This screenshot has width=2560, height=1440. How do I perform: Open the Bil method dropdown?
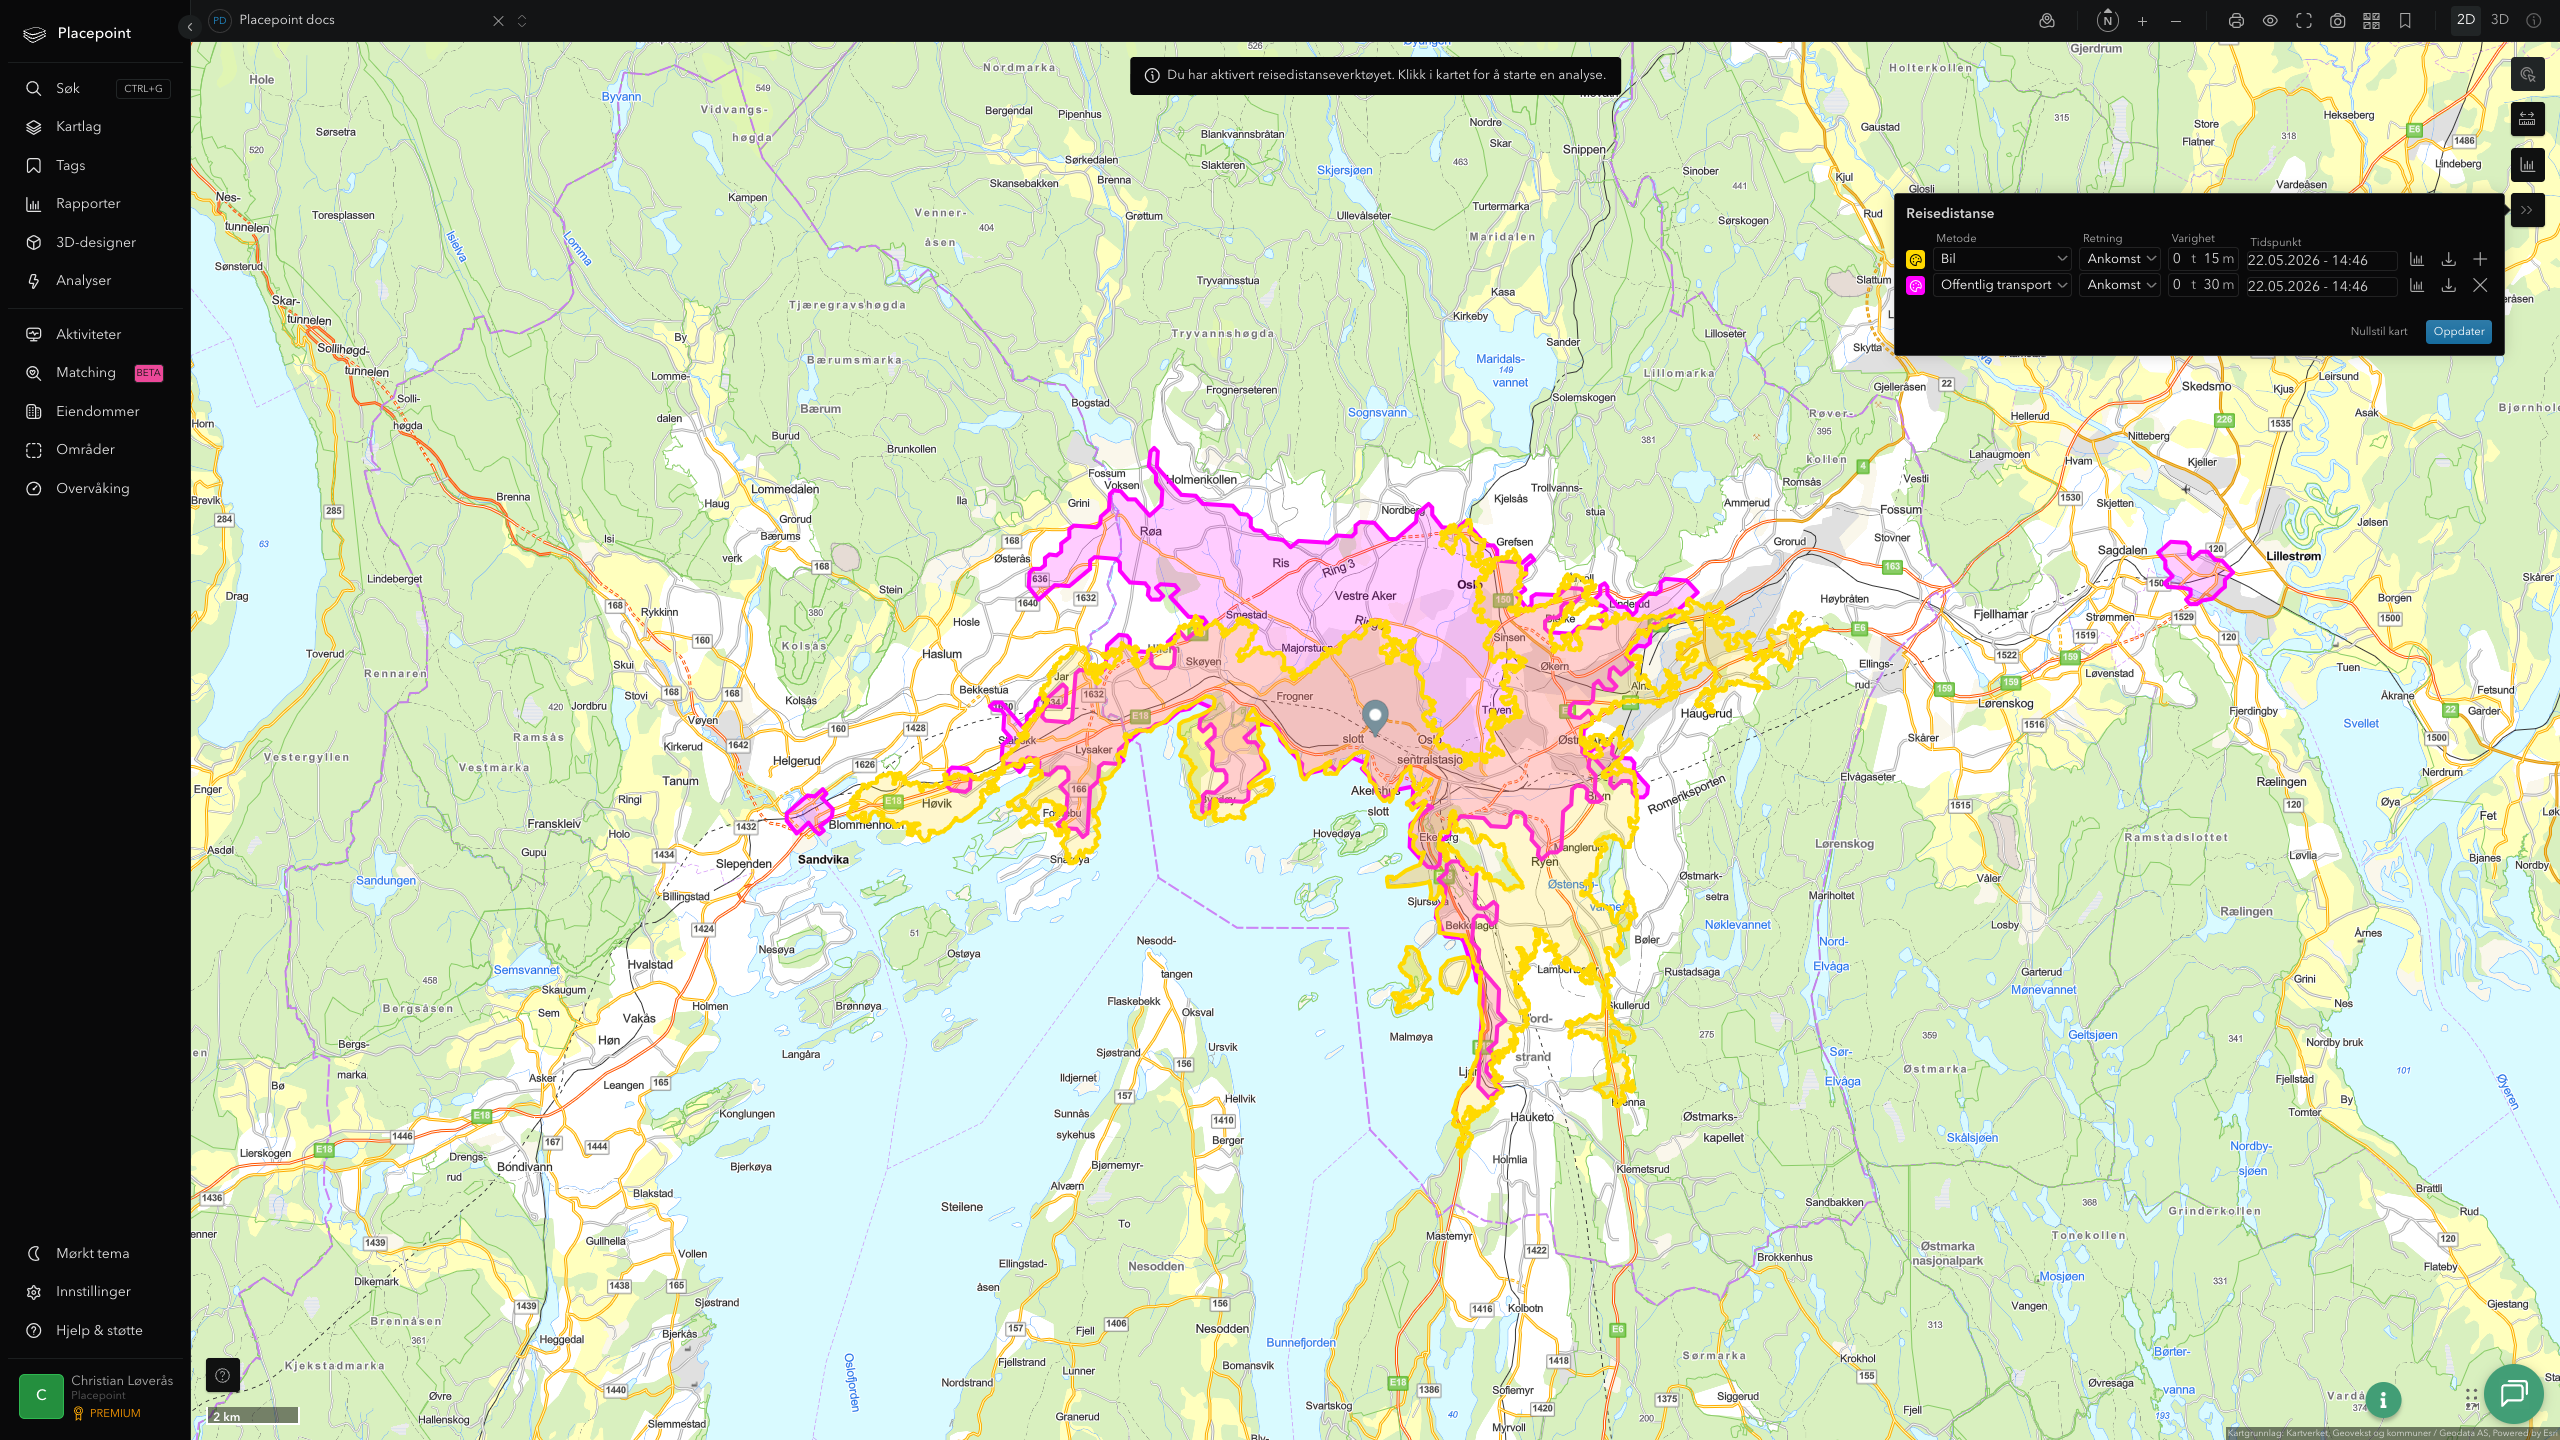pyautogui.click(x=2002, y=259)
